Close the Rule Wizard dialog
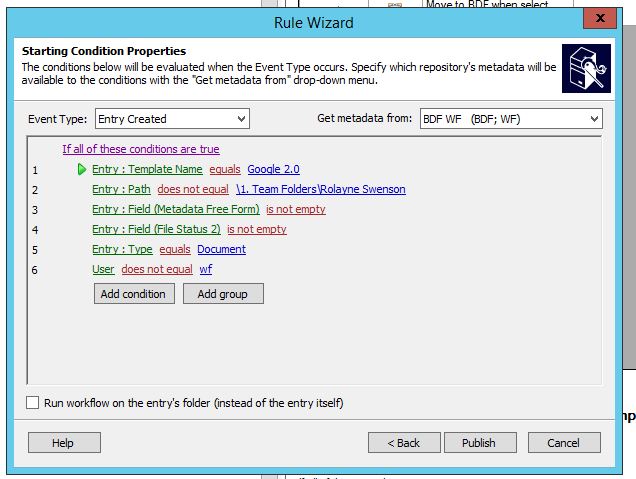 tap(600, 18)
